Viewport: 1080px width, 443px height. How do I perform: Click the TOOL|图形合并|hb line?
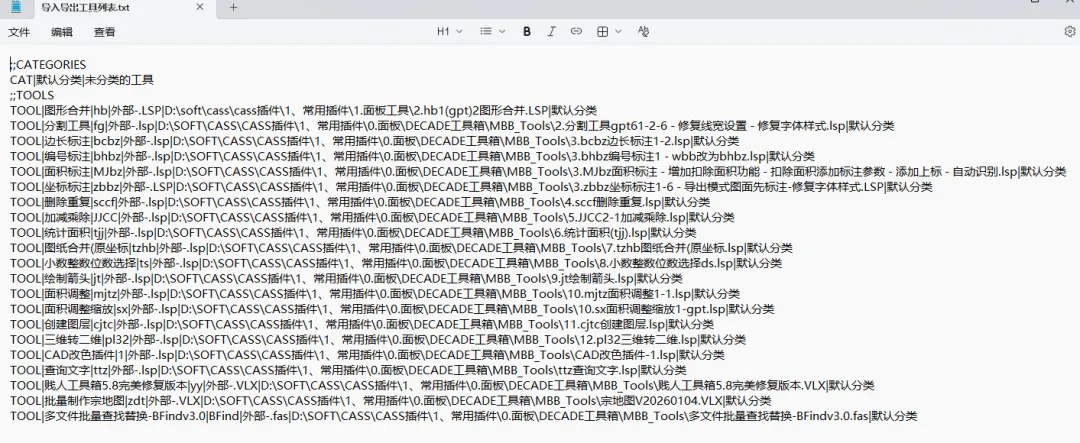303,110
